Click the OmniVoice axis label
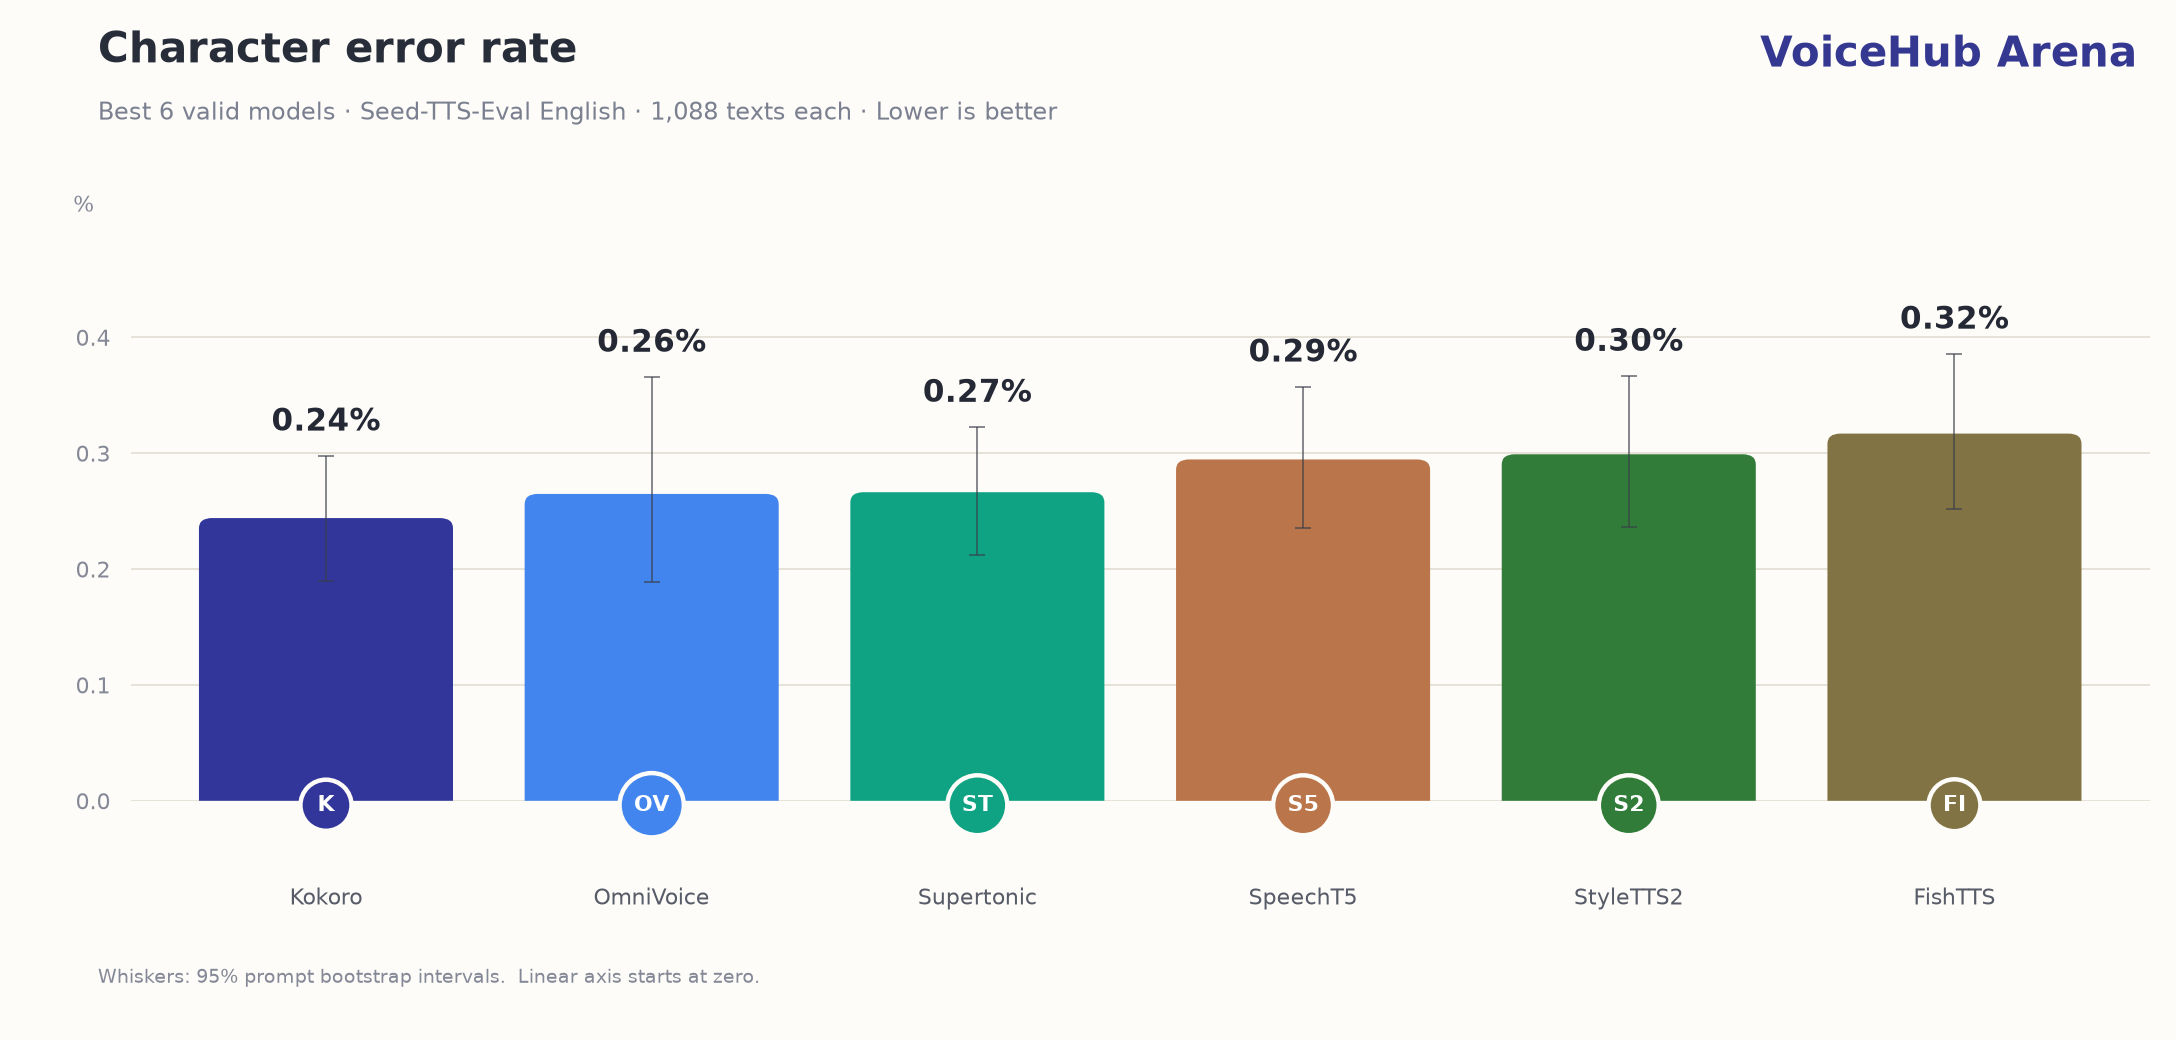2176x1040 pixels. coord(652,897)
